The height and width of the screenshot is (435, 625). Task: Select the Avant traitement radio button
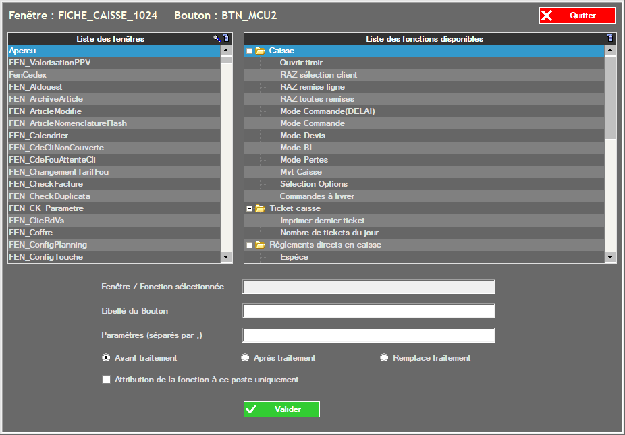pos(106,358)
